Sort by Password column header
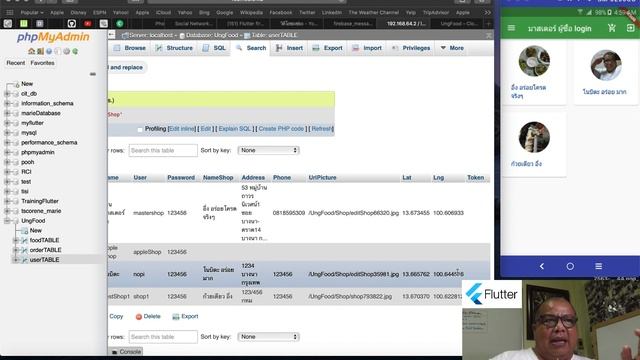Viewport: 640px width, 360px height. click(181, 178)
